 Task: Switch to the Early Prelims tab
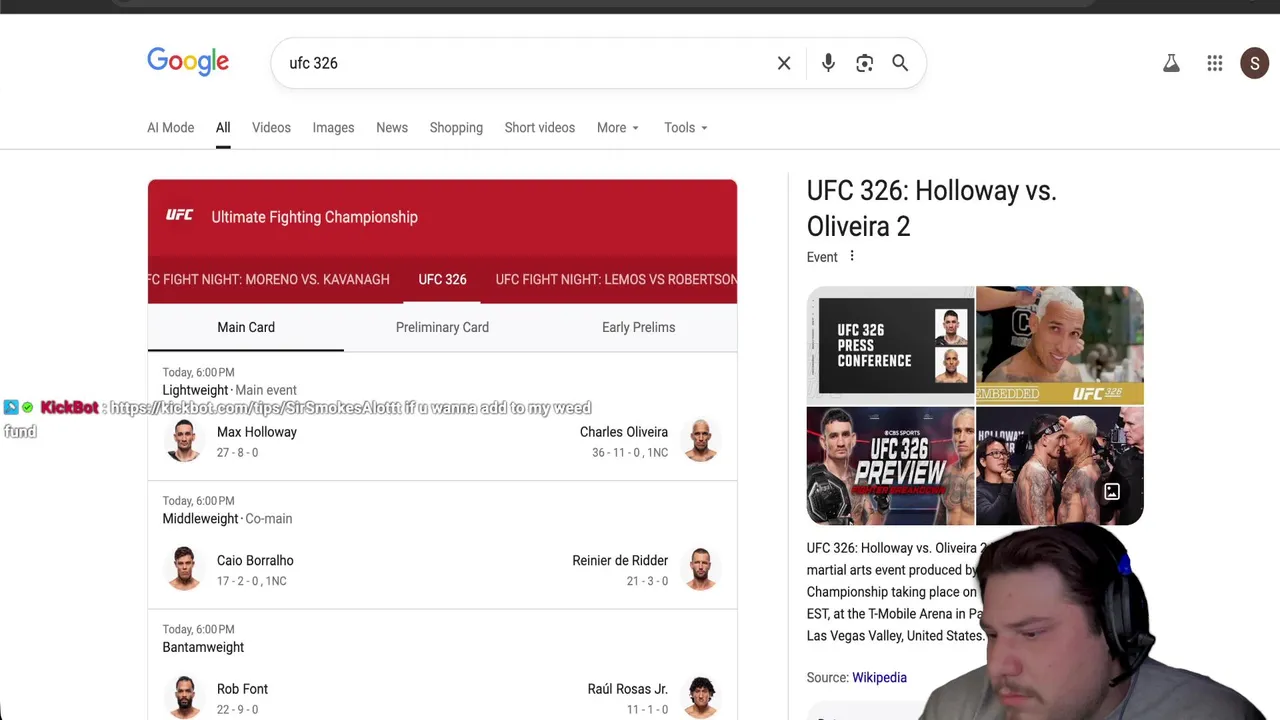tap(638, 327)
